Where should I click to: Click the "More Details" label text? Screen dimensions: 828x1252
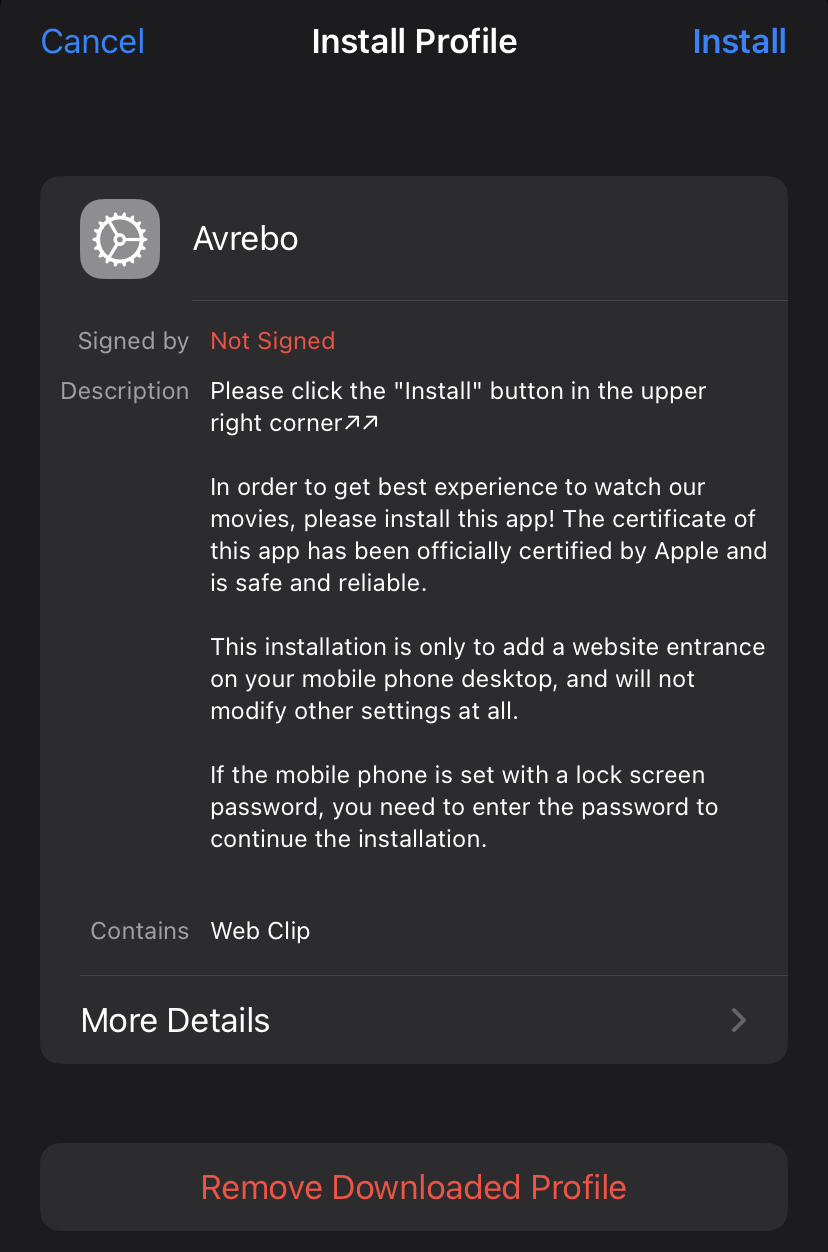click(x=175, y=1020)
